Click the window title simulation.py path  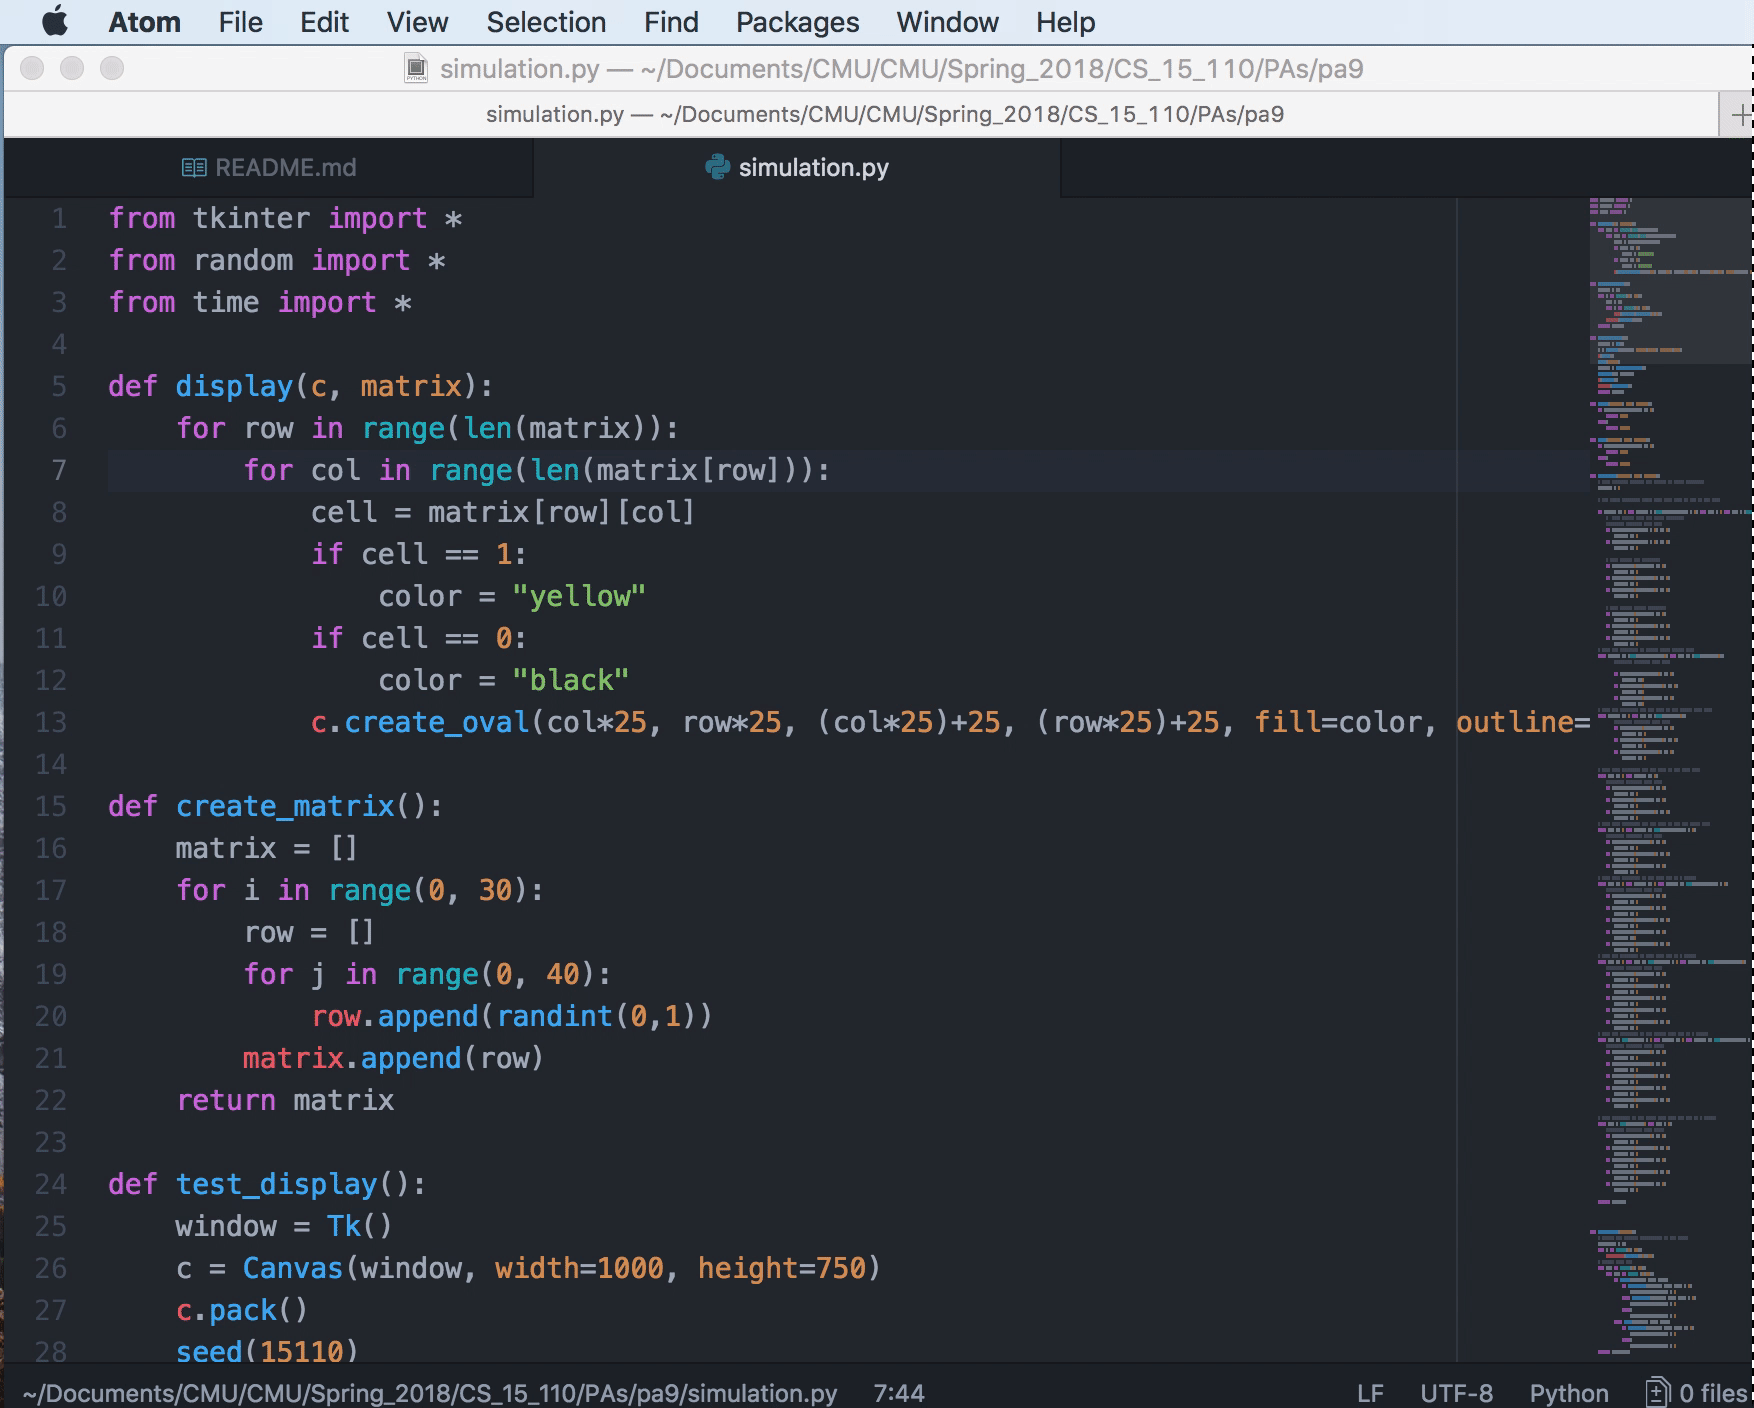tap(901, 69)
